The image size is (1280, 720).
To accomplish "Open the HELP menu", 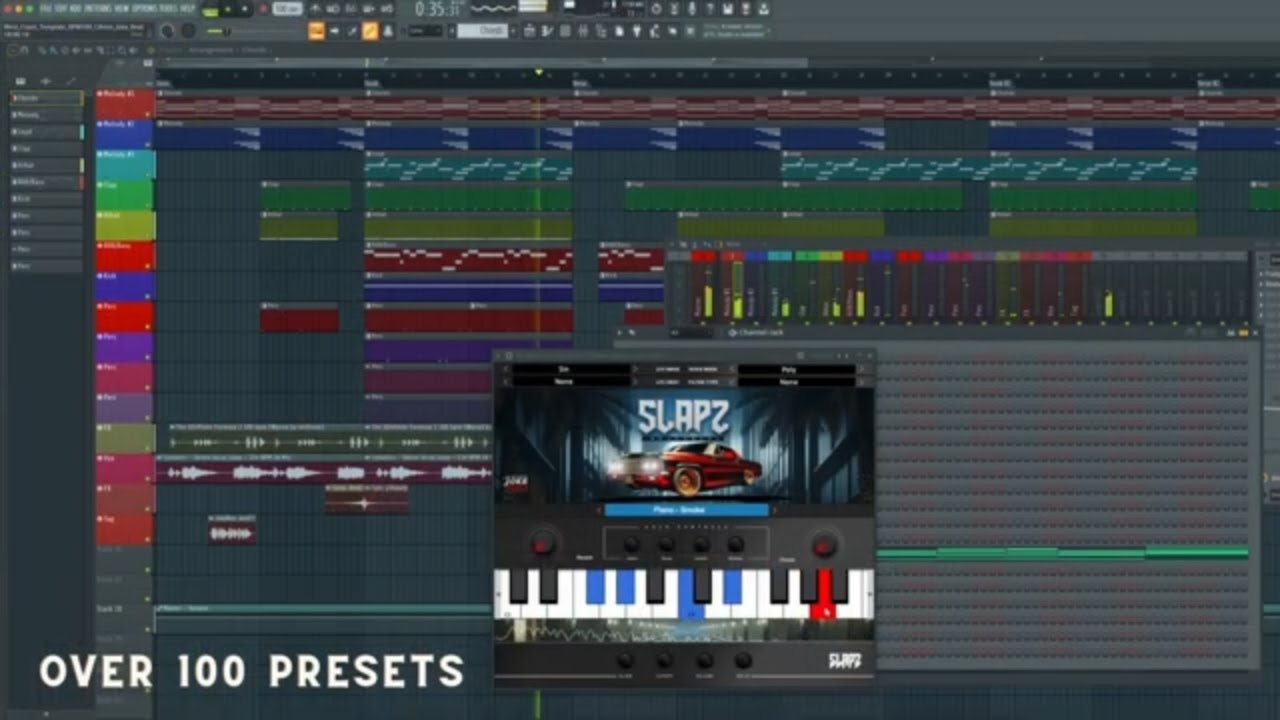I will point(188,8).
